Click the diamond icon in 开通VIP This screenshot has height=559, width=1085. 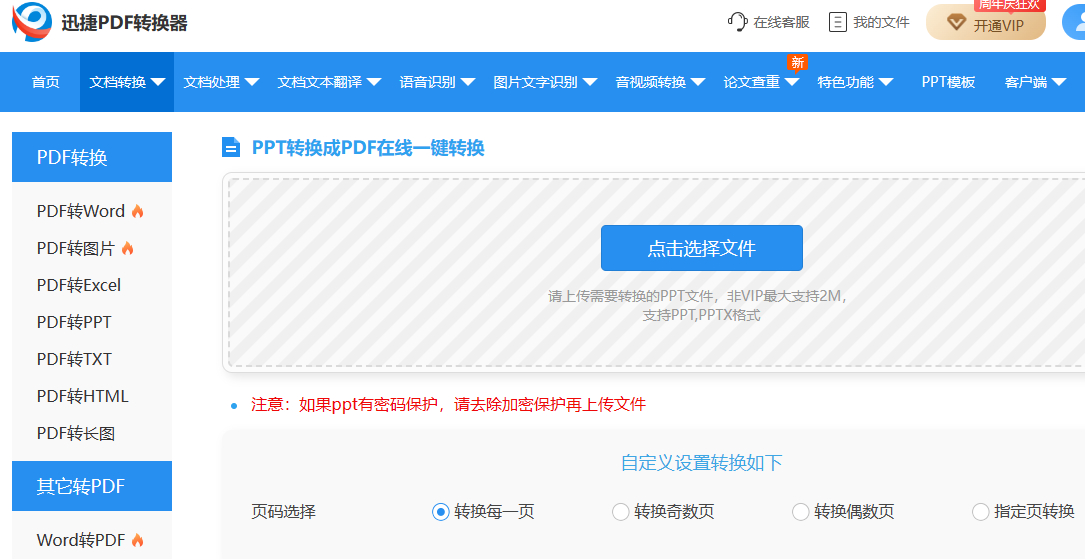[956, 24]
